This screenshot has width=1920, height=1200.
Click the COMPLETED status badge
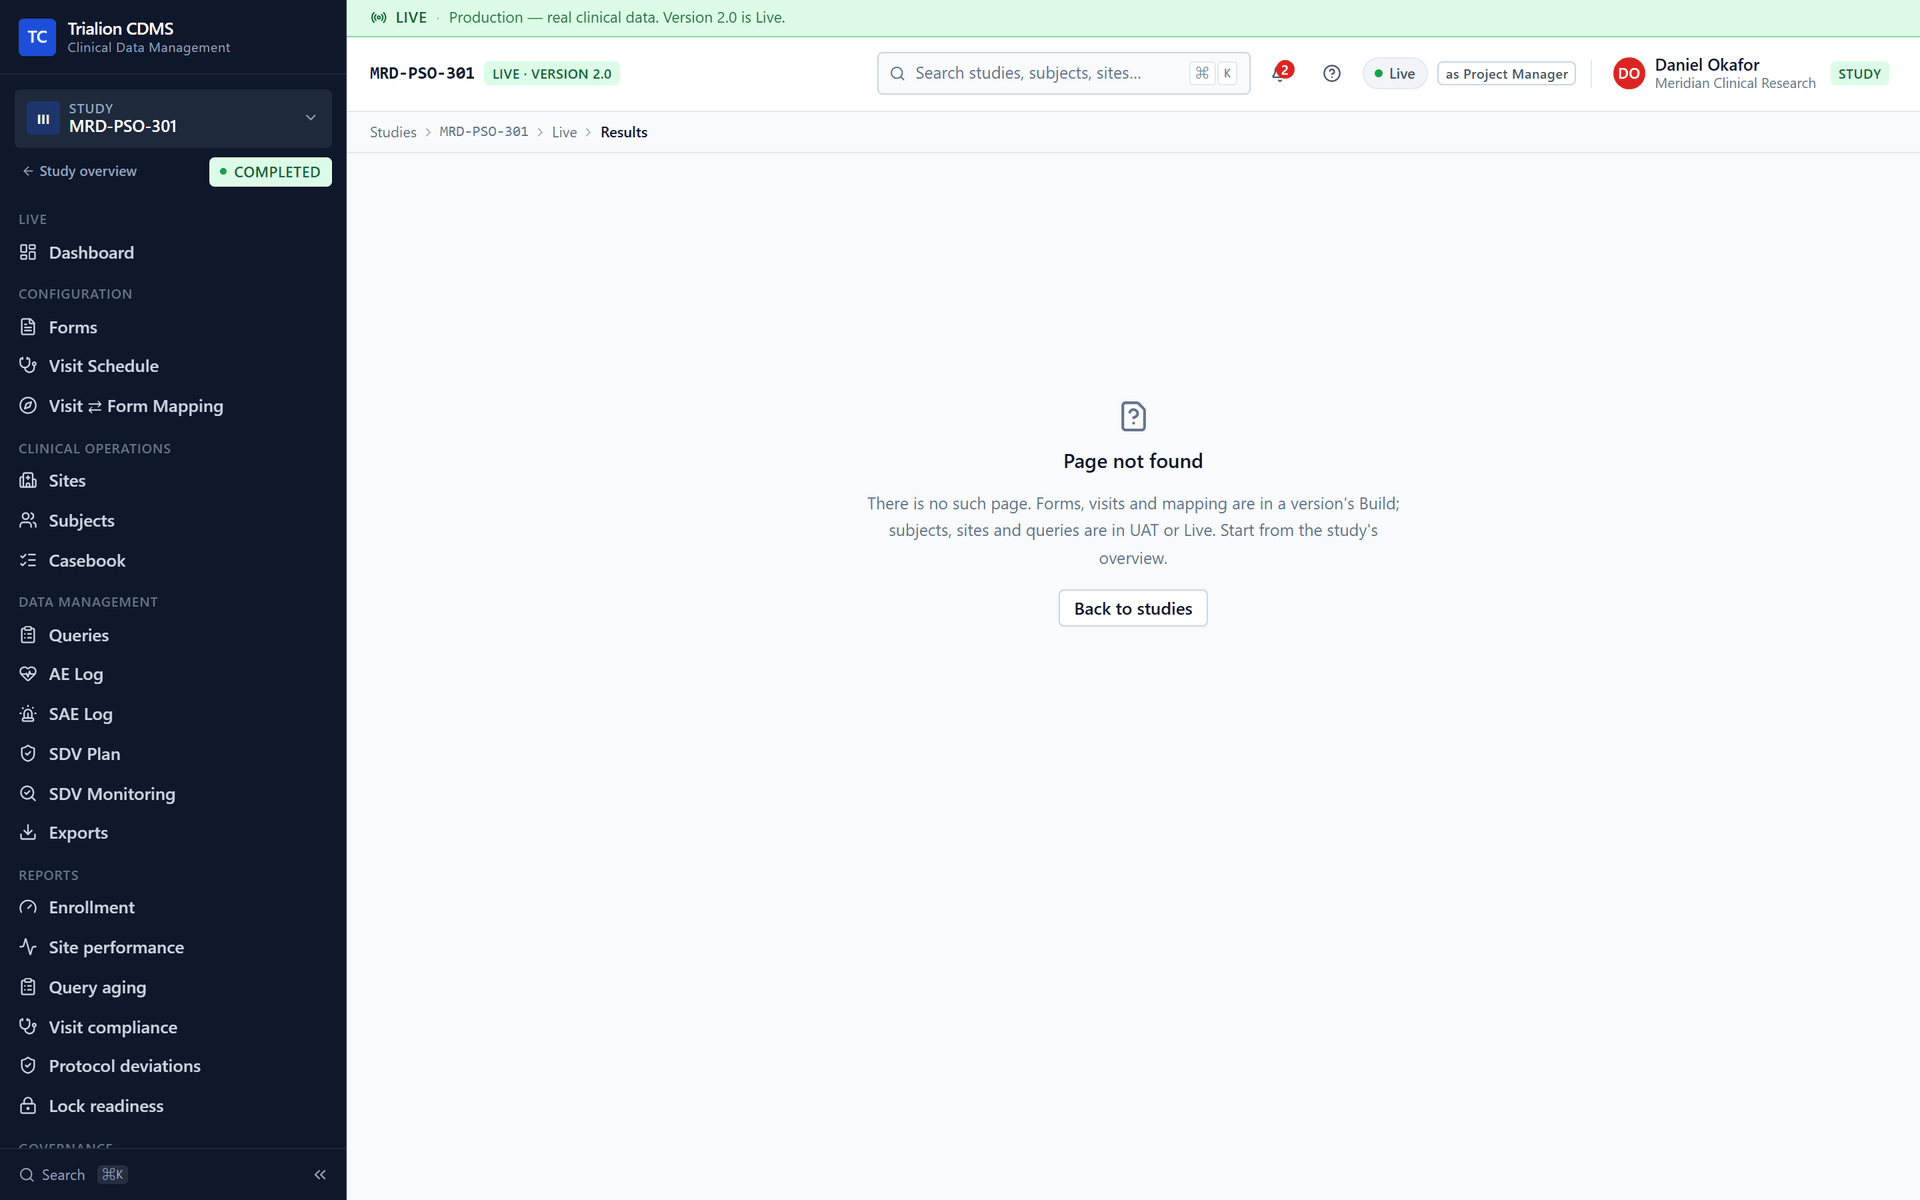click(x=270, y=172)
